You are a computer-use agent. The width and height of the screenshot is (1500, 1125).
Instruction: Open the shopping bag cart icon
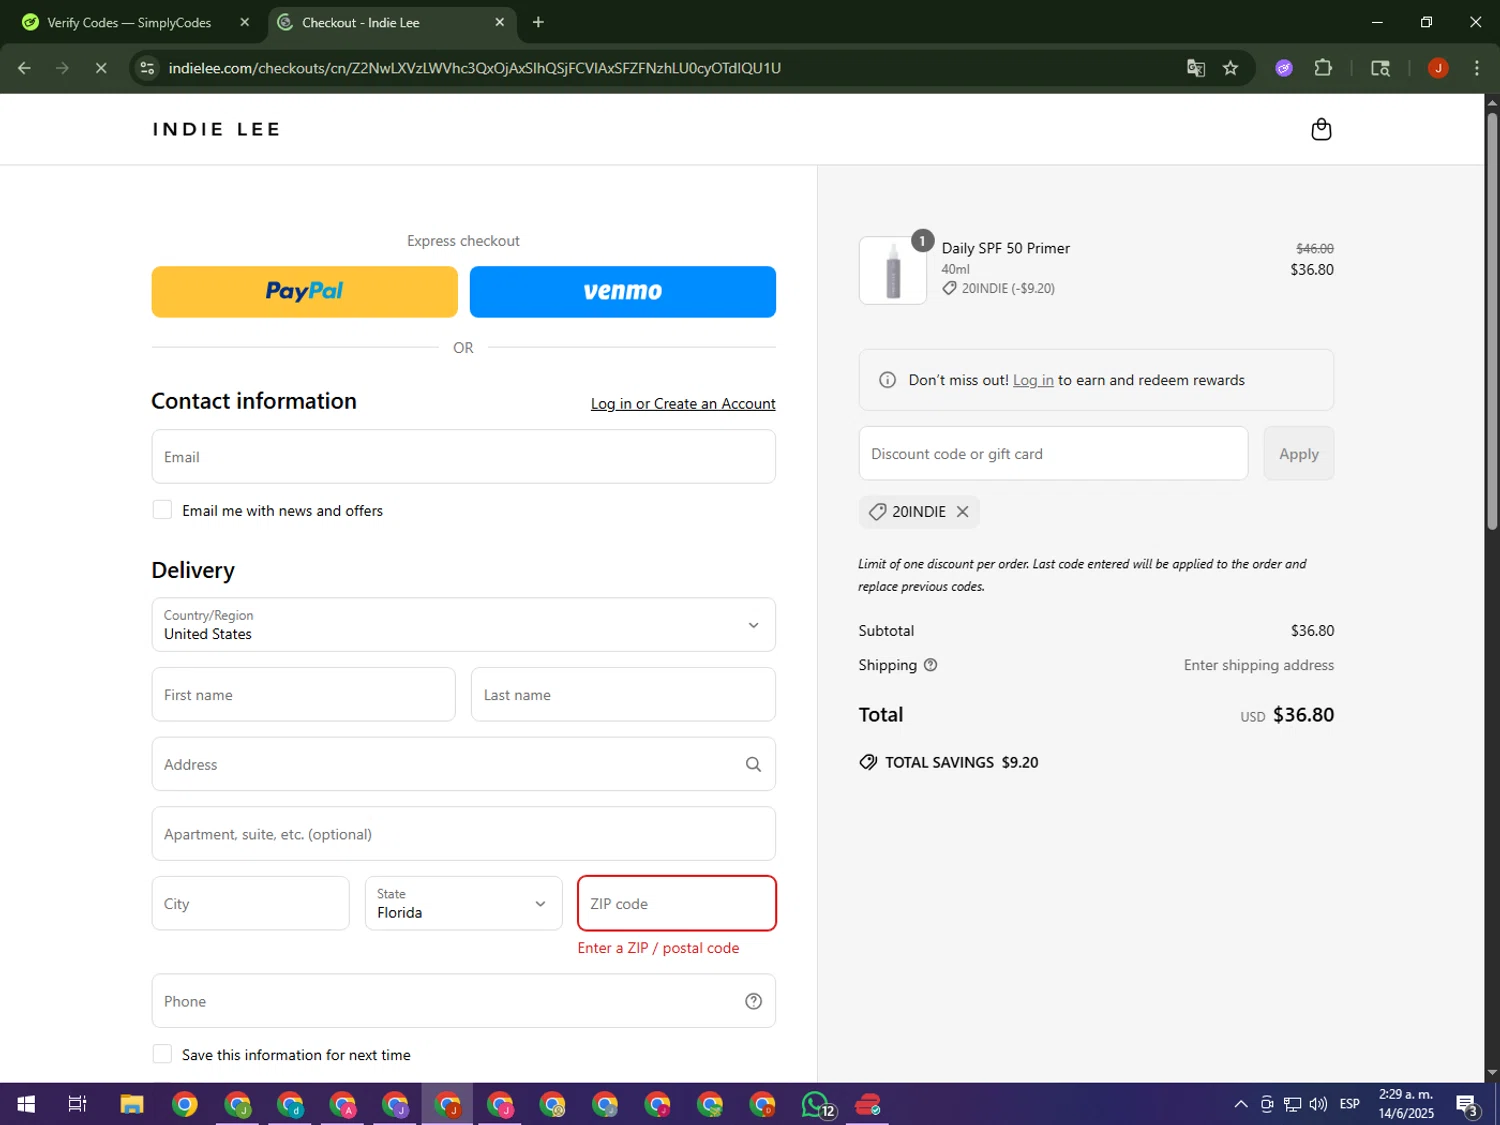(x=1321, y=129)
